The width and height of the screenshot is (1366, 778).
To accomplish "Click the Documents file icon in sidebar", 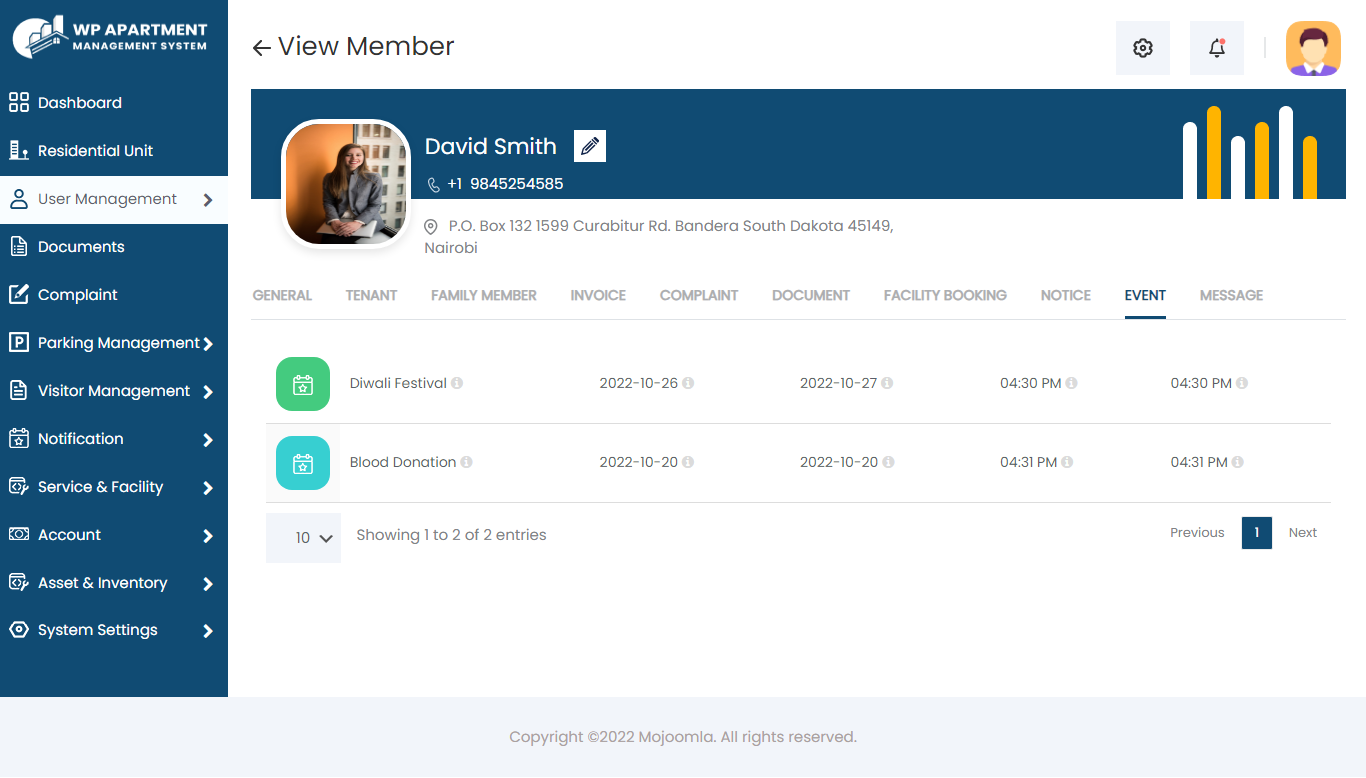I will [18, 246].
